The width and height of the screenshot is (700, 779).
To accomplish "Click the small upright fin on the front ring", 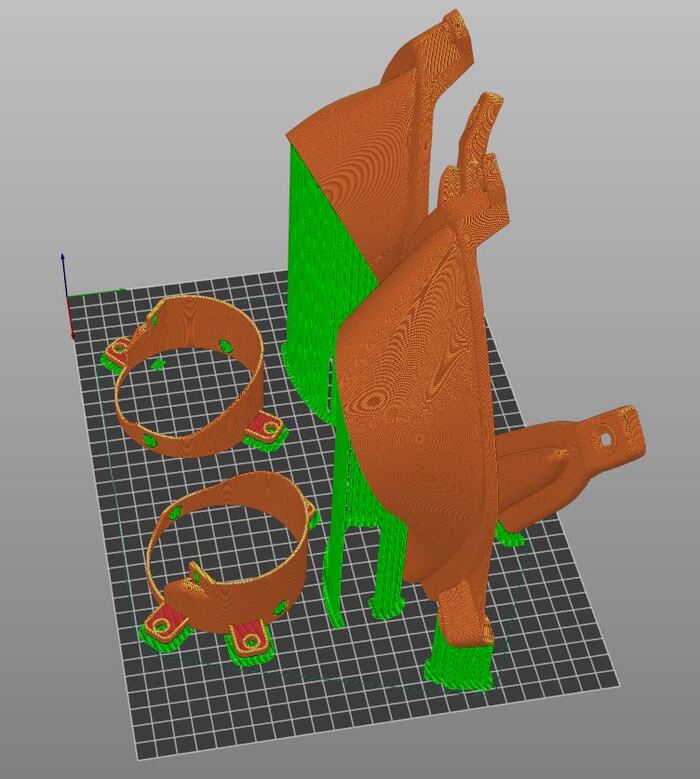I will tap(196, 573).
